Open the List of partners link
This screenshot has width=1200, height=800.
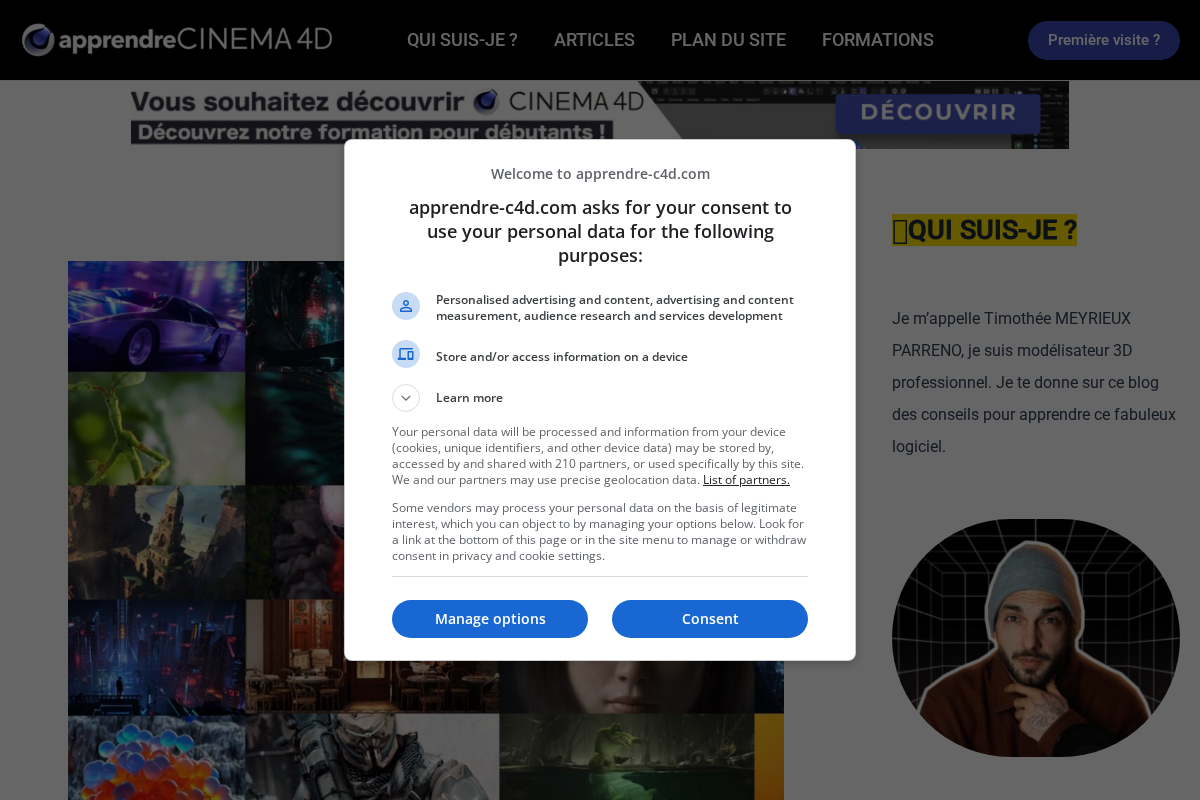coord(746,480)
